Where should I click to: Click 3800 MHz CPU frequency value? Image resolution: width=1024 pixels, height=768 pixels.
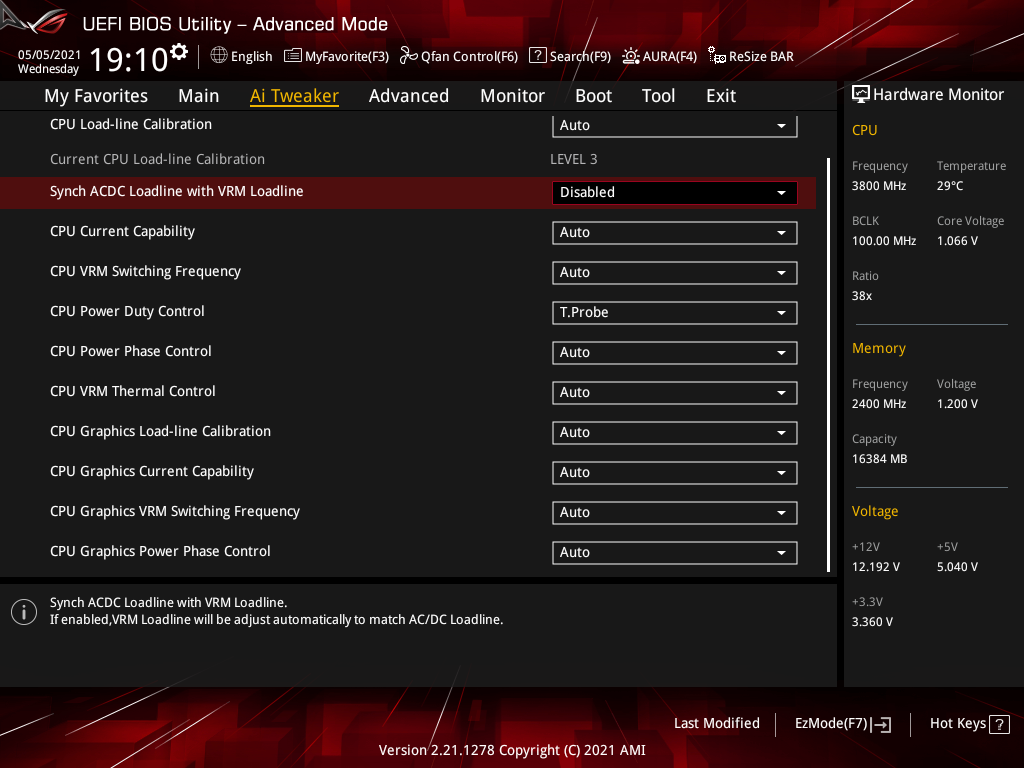tap(878, 186)
